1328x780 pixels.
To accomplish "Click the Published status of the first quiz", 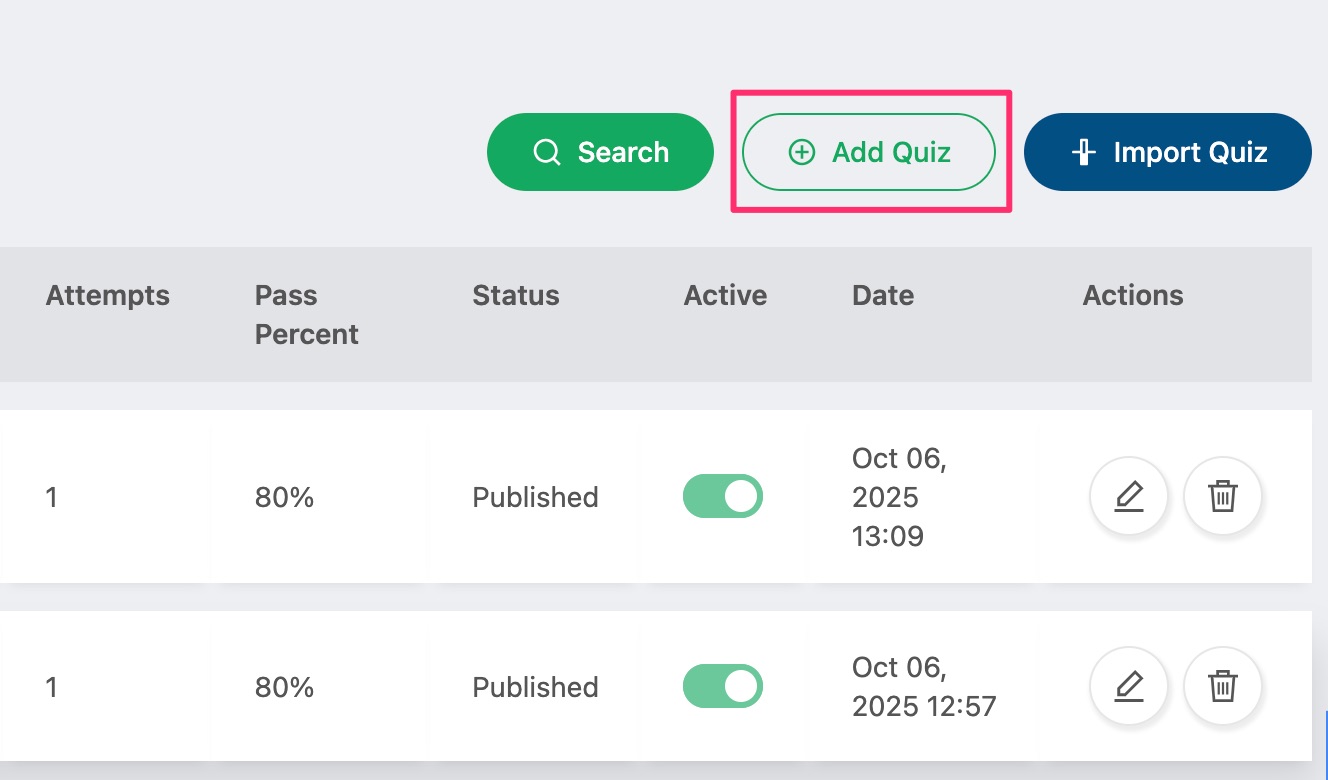I will [x=535, y=496].
